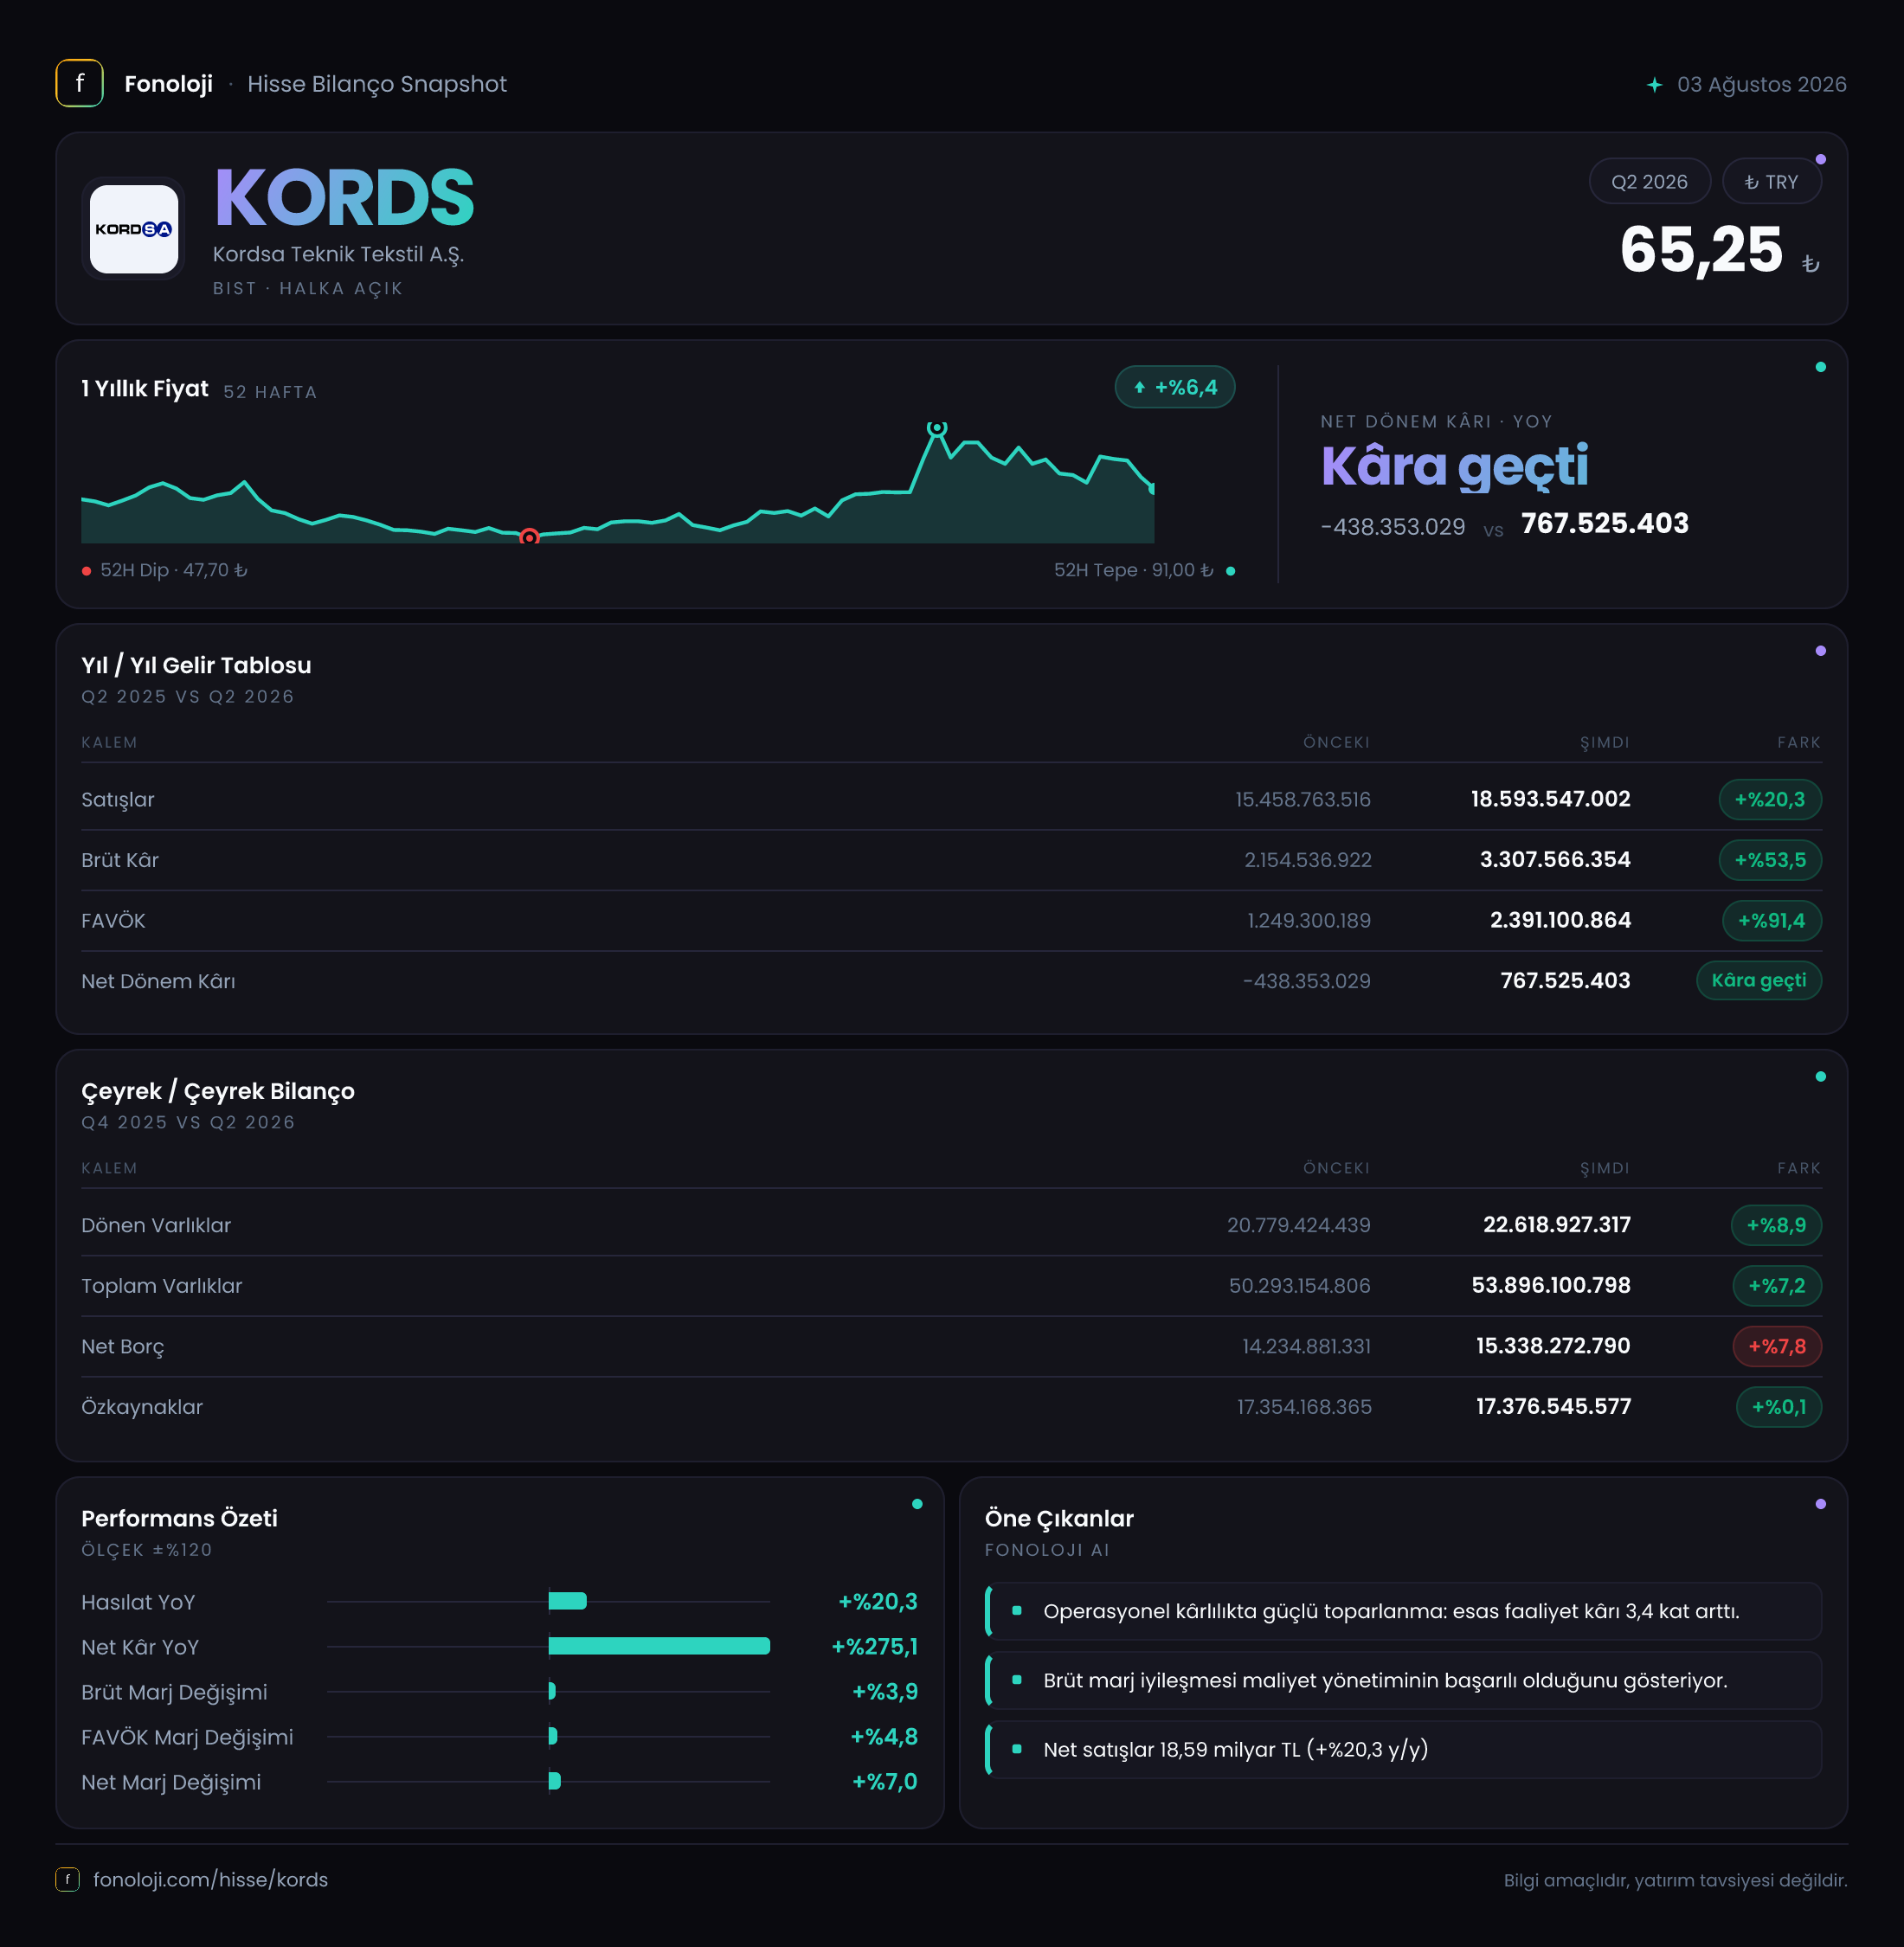Image resolution: width=1904 pixels, height=1947 pixels.
Task: Click the value 17.376.545.577 in Özkaynaklar row
Action: [x=1552, y=1406]
